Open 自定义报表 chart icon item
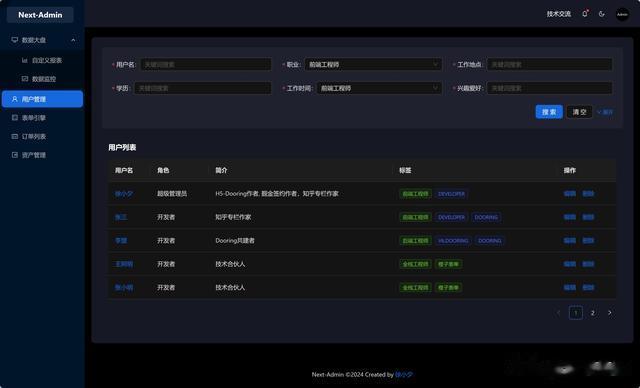This screenshot has height=388, width=640. point(24,60)
